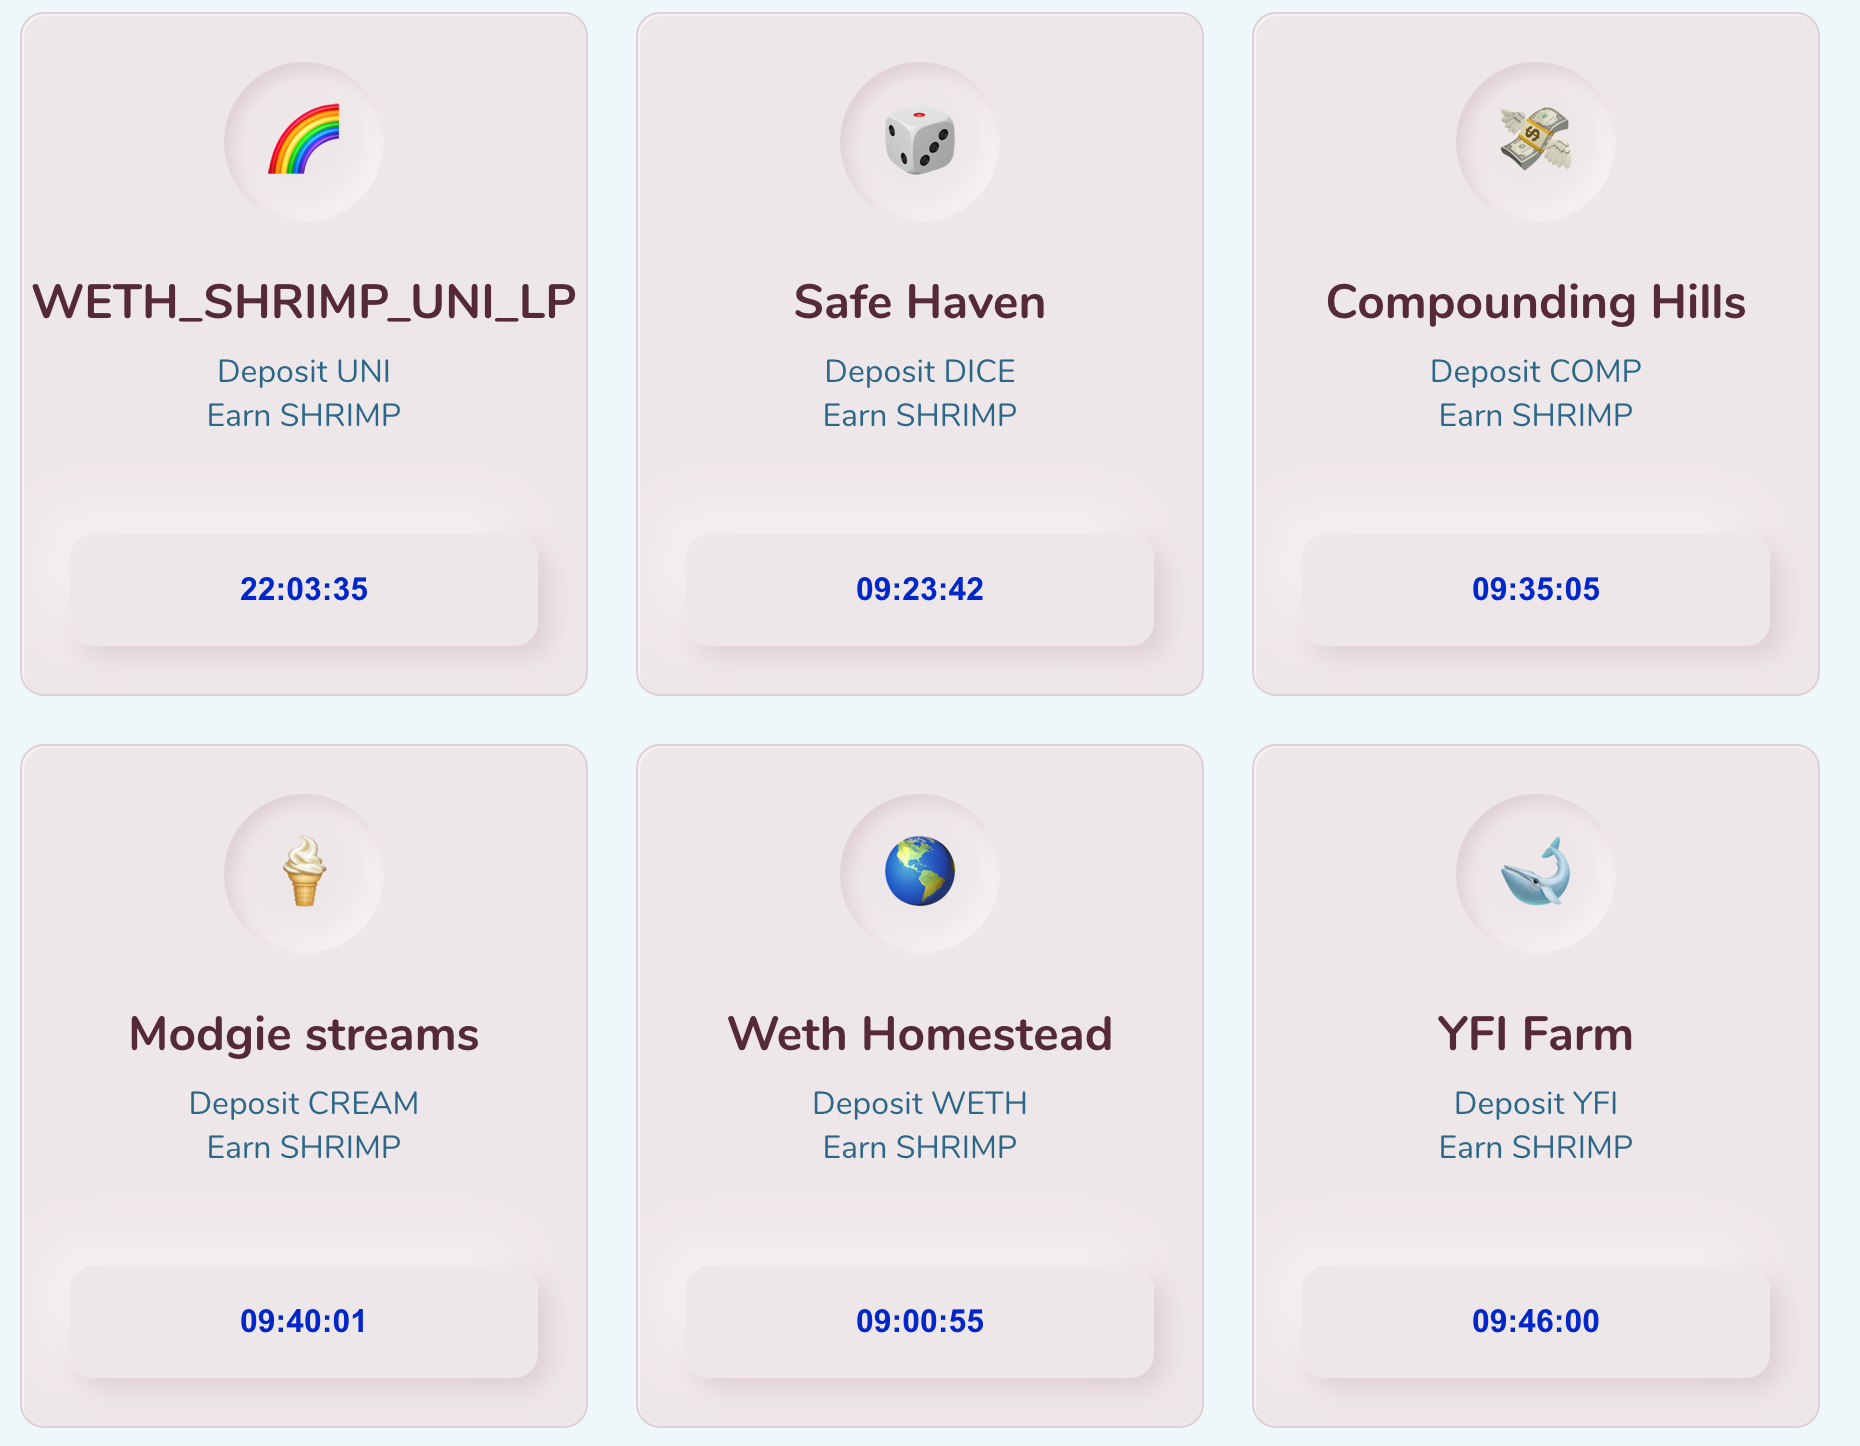Select the Weth Homestead heading
This screenshot has height=1446, width=1860.
920,1034
